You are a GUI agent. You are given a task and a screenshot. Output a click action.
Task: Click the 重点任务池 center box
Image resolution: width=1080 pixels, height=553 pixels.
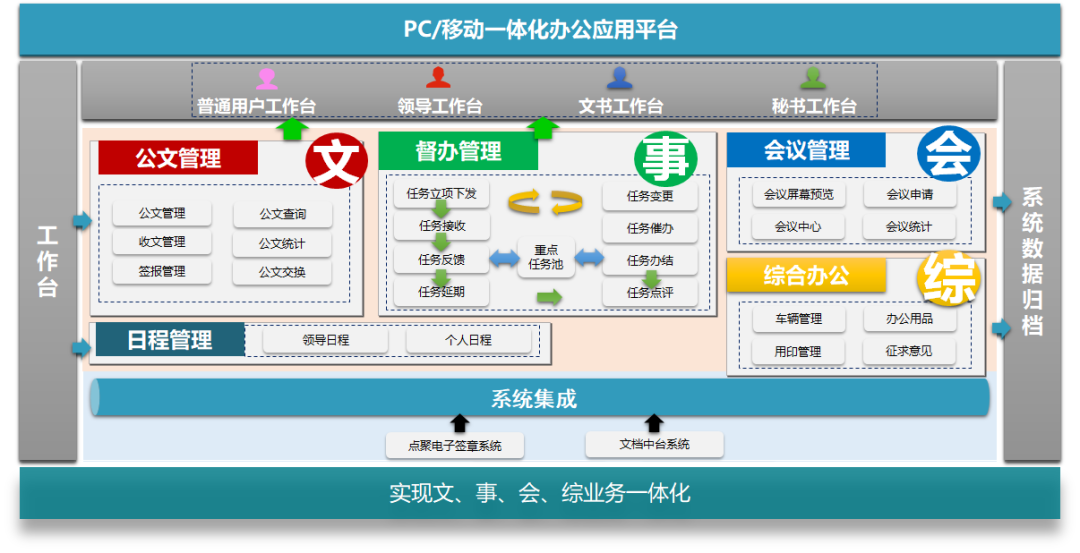pos(546,257)
